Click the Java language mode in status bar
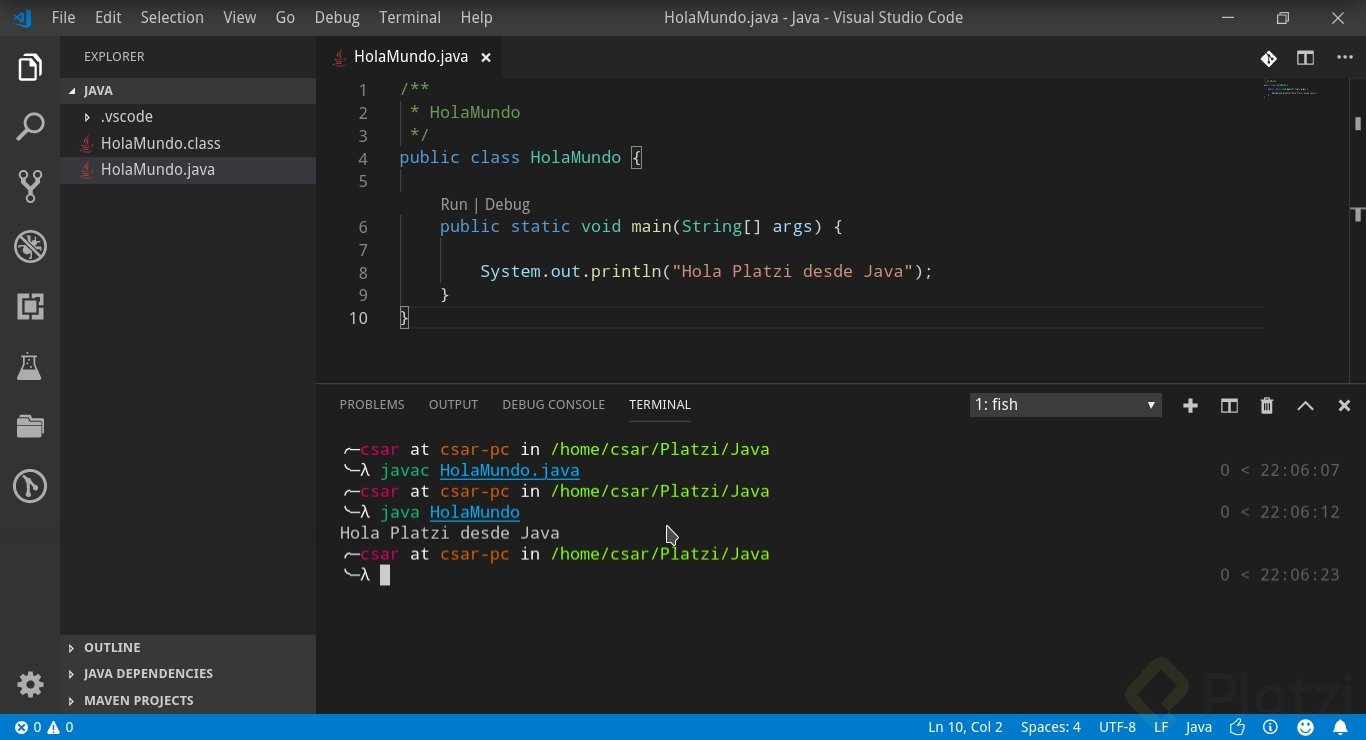1366x740 pixels. pos(1198,727)
